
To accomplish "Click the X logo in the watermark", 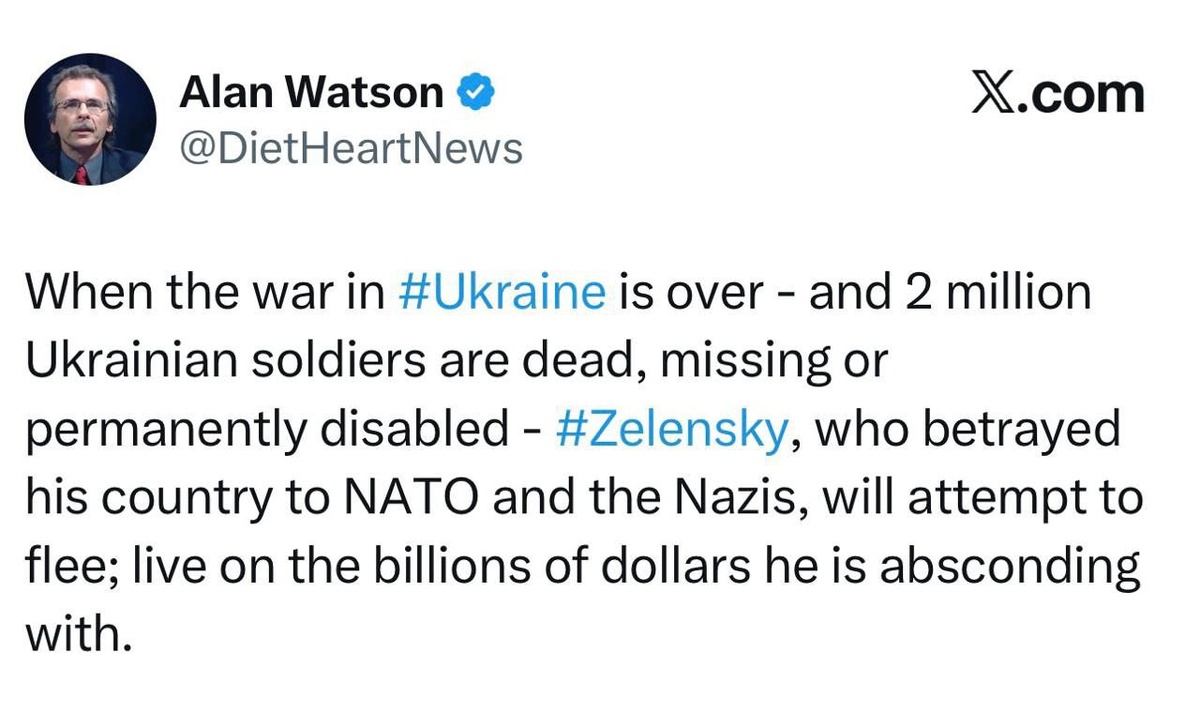I will click(996, 95).
